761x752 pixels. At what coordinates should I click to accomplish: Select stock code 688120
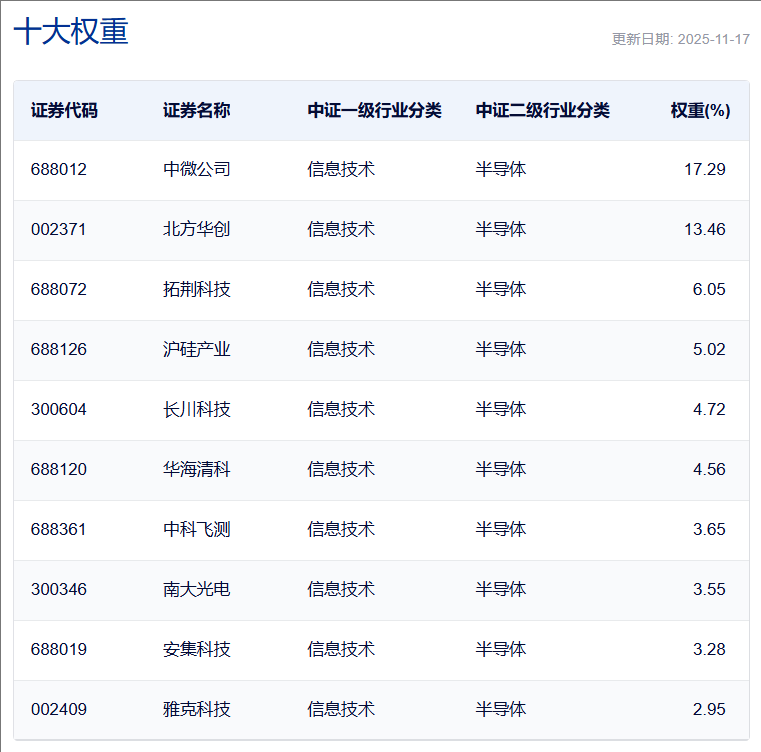59,469
